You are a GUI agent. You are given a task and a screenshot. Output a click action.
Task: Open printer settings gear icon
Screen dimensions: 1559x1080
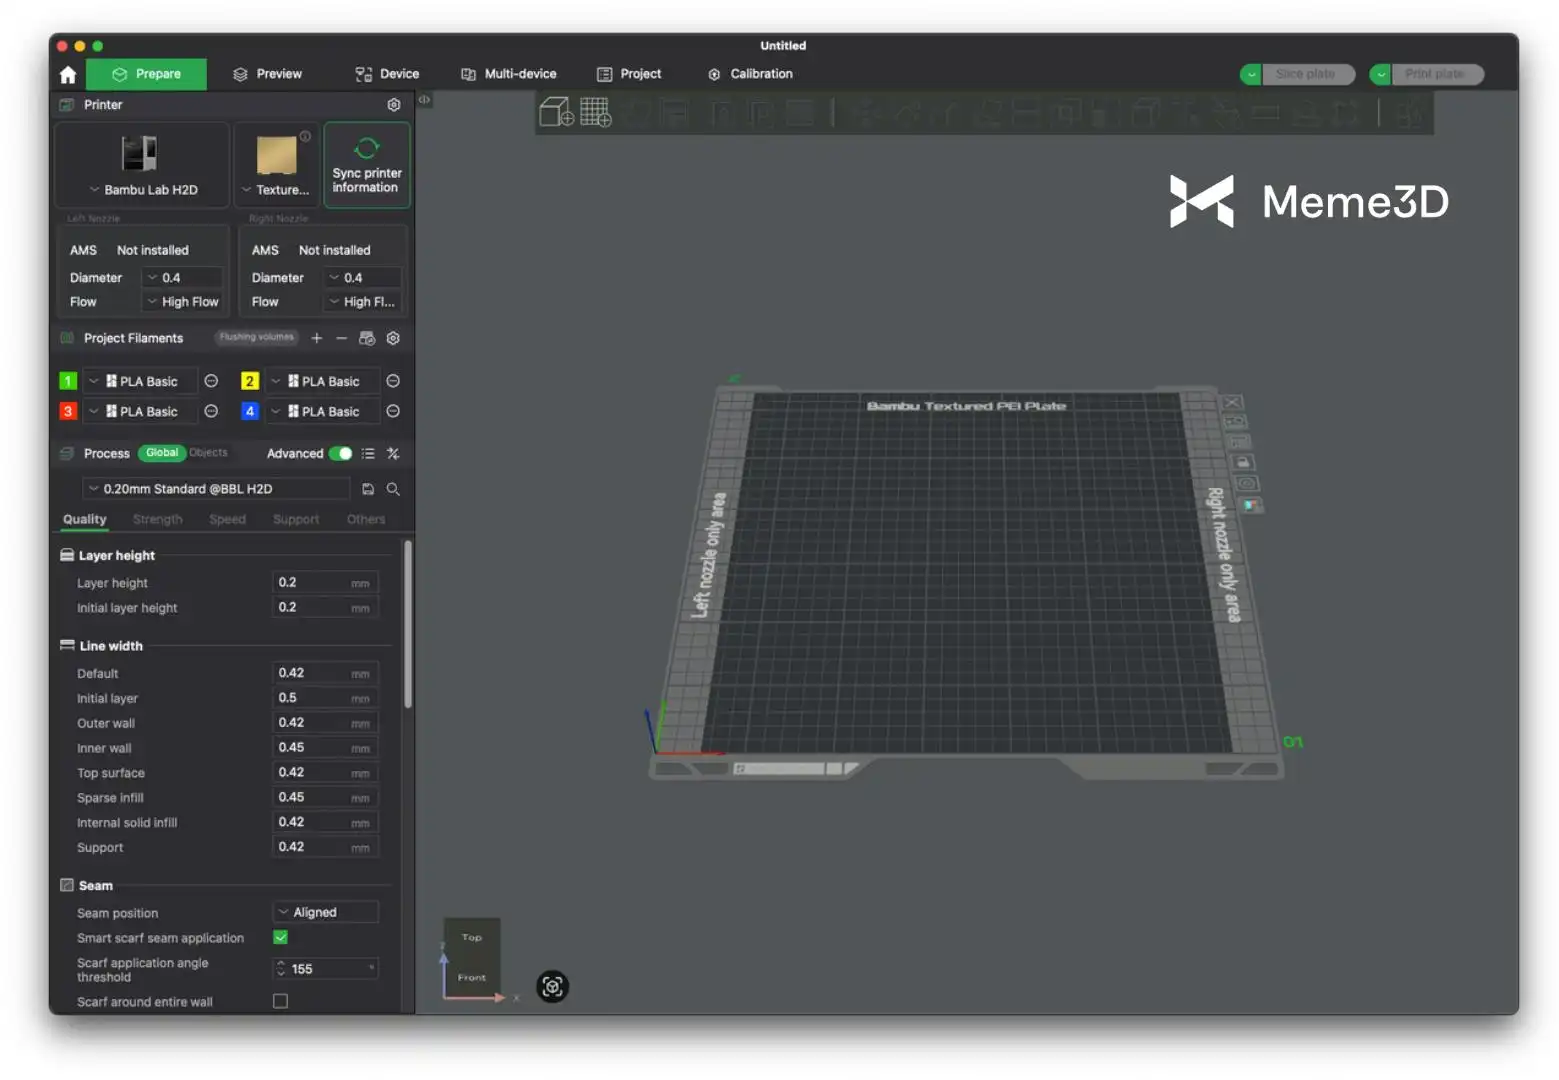[394, 105]
